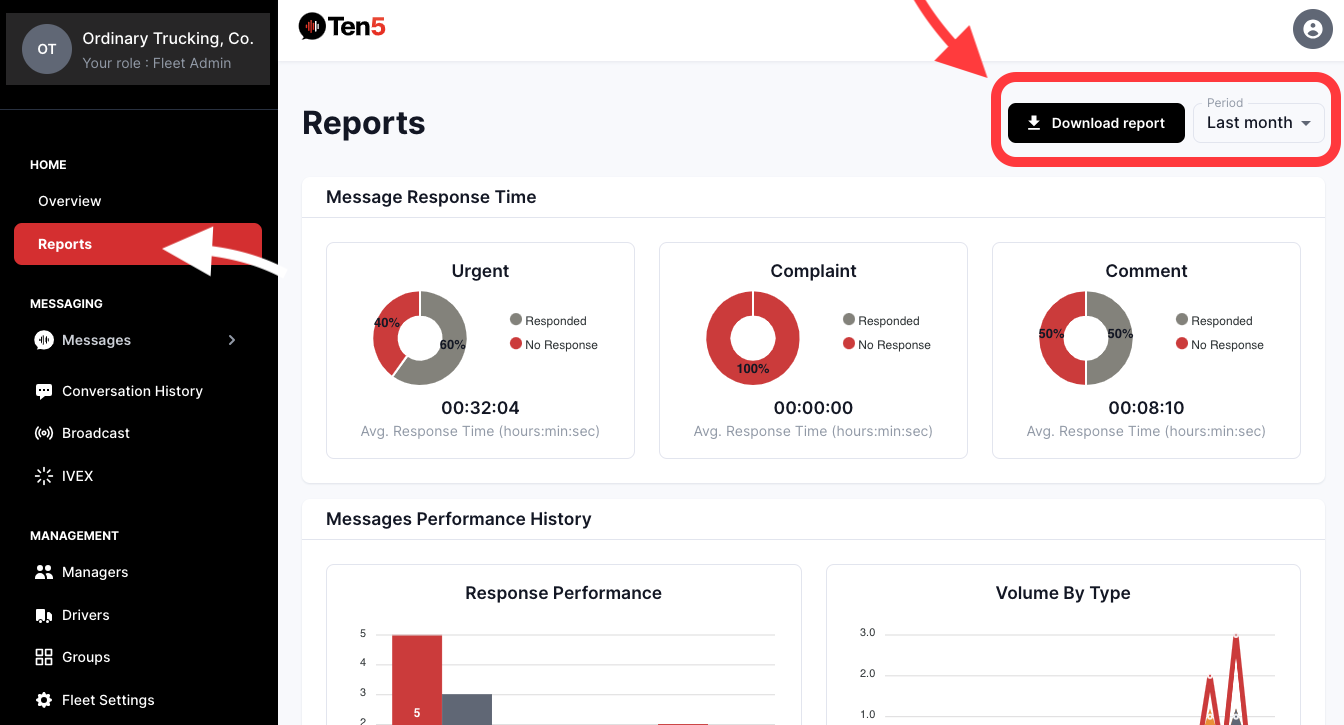This screenshot has width=1344, height=725.
Task: Click the Messages Performance History heading
Action: click(x=459, y=519)
